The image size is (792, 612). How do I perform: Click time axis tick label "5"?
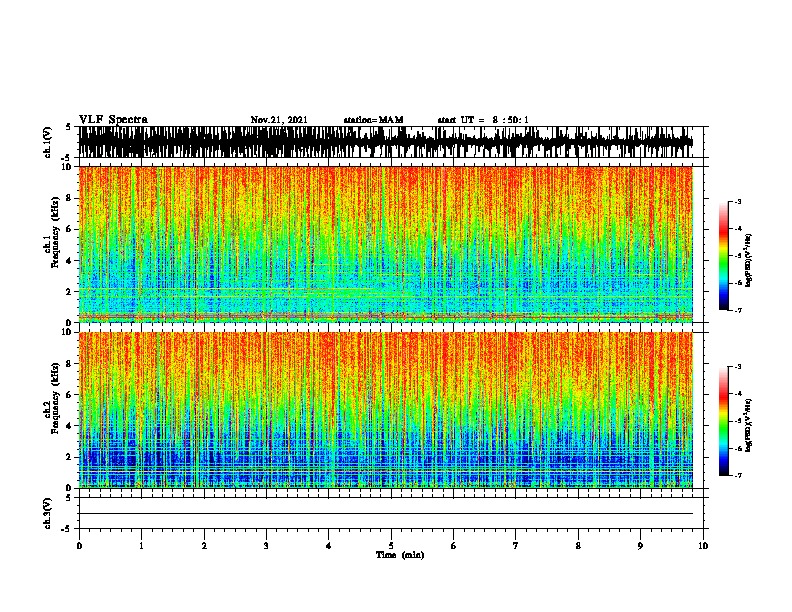(391, 546)
